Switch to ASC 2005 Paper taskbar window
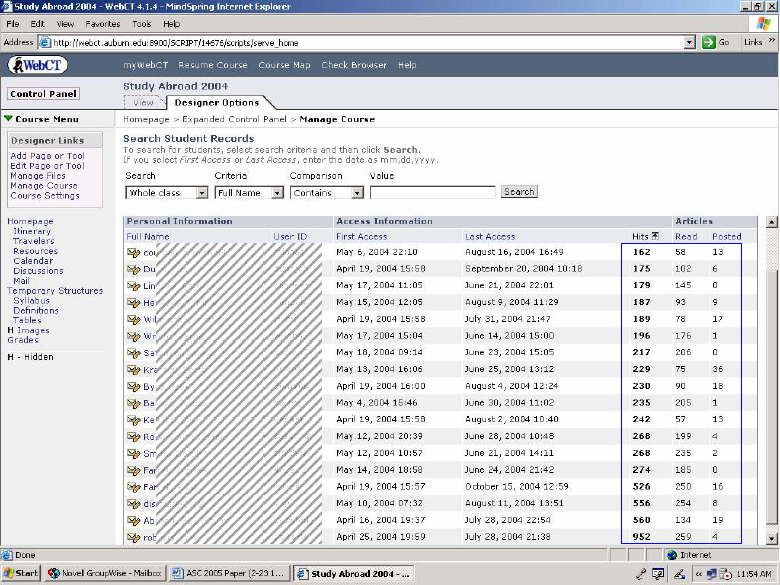780x585 pixels. point(229,574)
